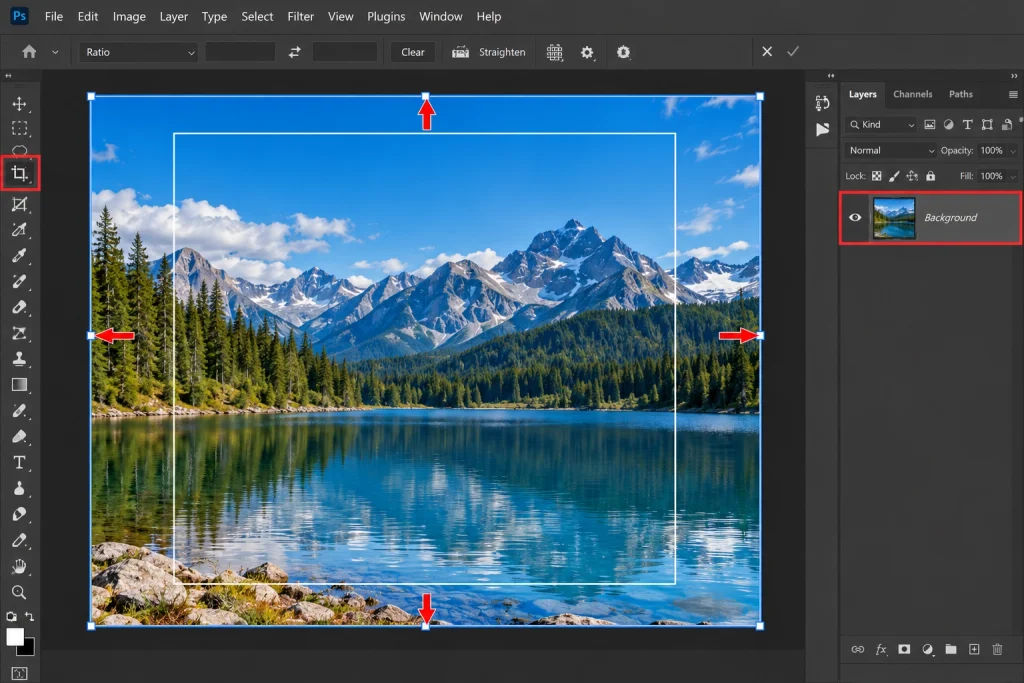Open the Fill slider dropdown arrow
This screenshot has height=683, width=1024.
[1013, 176]
